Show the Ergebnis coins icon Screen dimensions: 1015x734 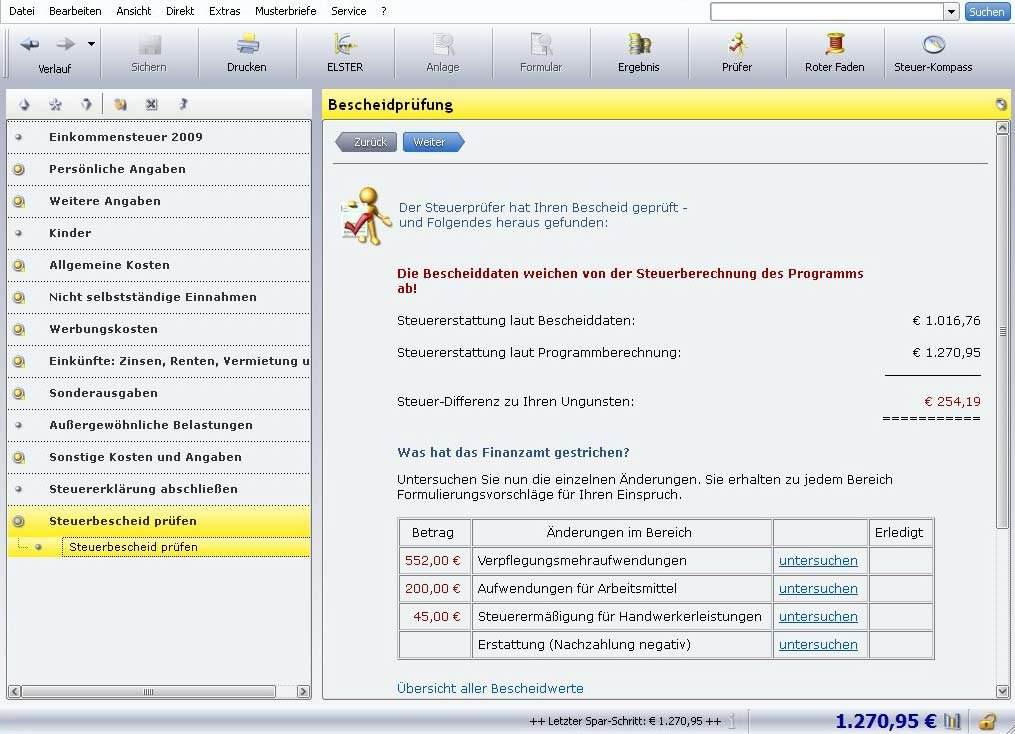639,45
